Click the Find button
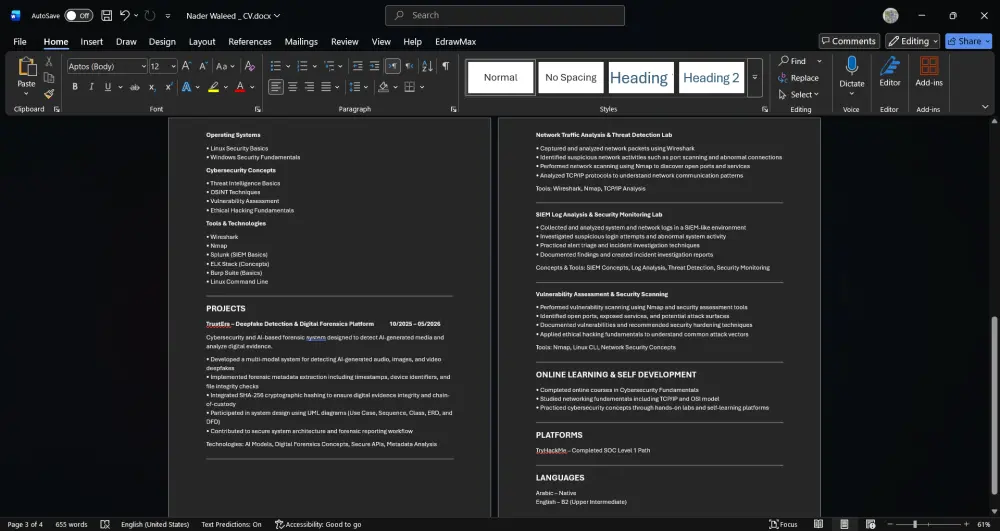Image resolution: width=1000 pixels, height=531 pixels. tap(792, 61)
